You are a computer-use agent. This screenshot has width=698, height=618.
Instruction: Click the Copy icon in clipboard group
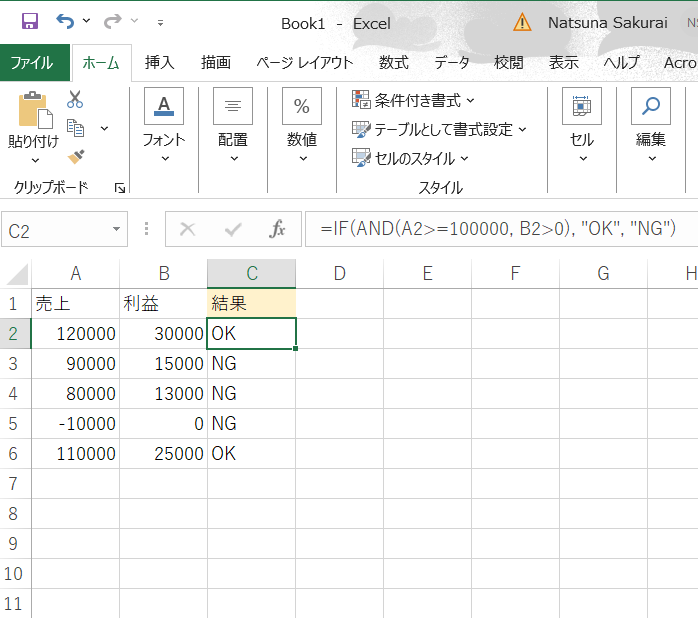tap(75, 128)
